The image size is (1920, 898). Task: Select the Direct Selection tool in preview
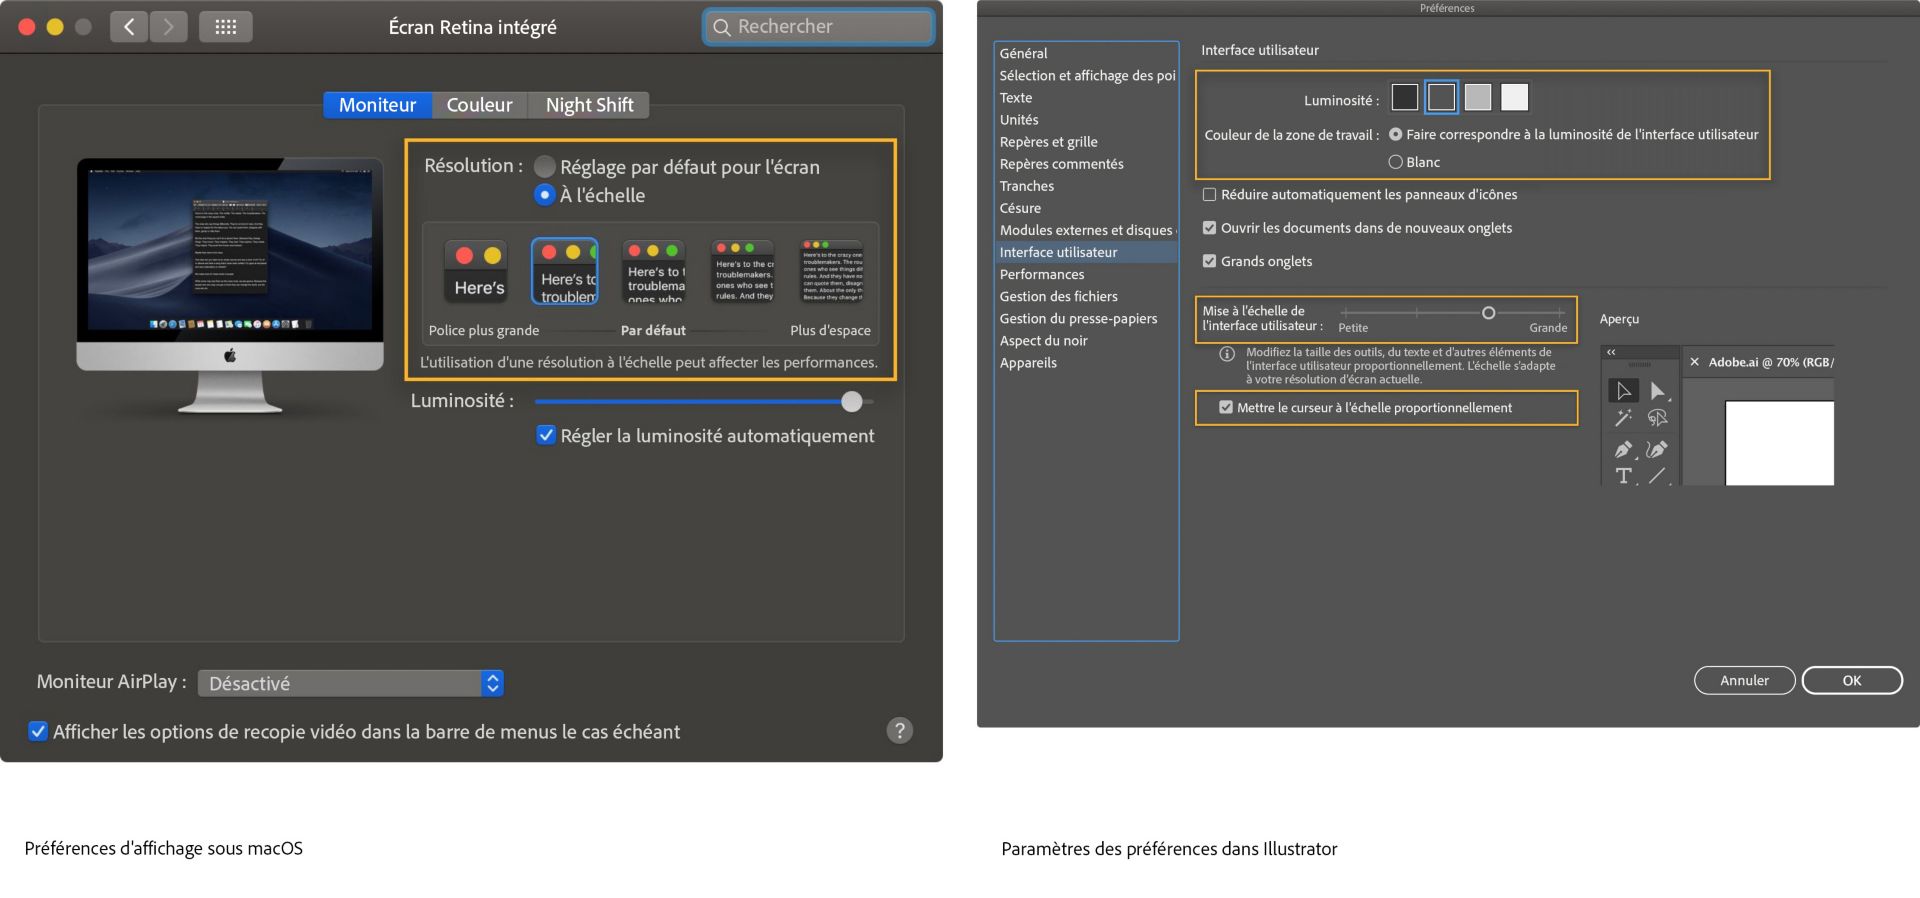point(1657,391)
